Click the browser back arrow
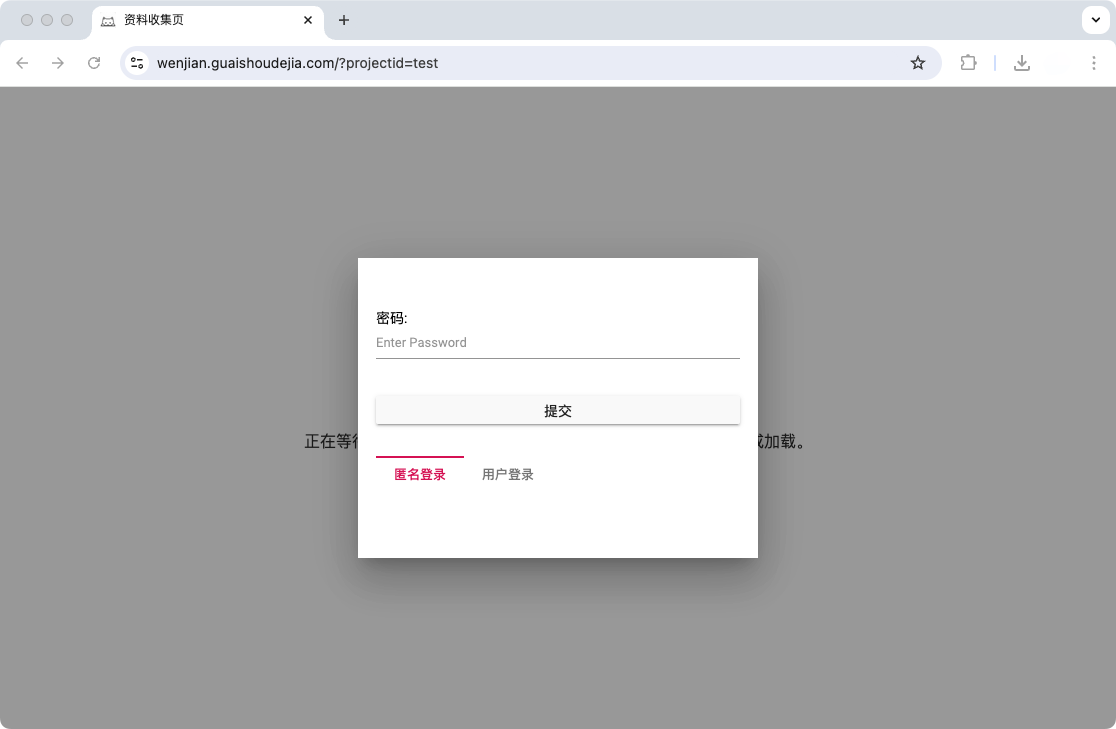1116x729 pixels. [x=22, y=63]
